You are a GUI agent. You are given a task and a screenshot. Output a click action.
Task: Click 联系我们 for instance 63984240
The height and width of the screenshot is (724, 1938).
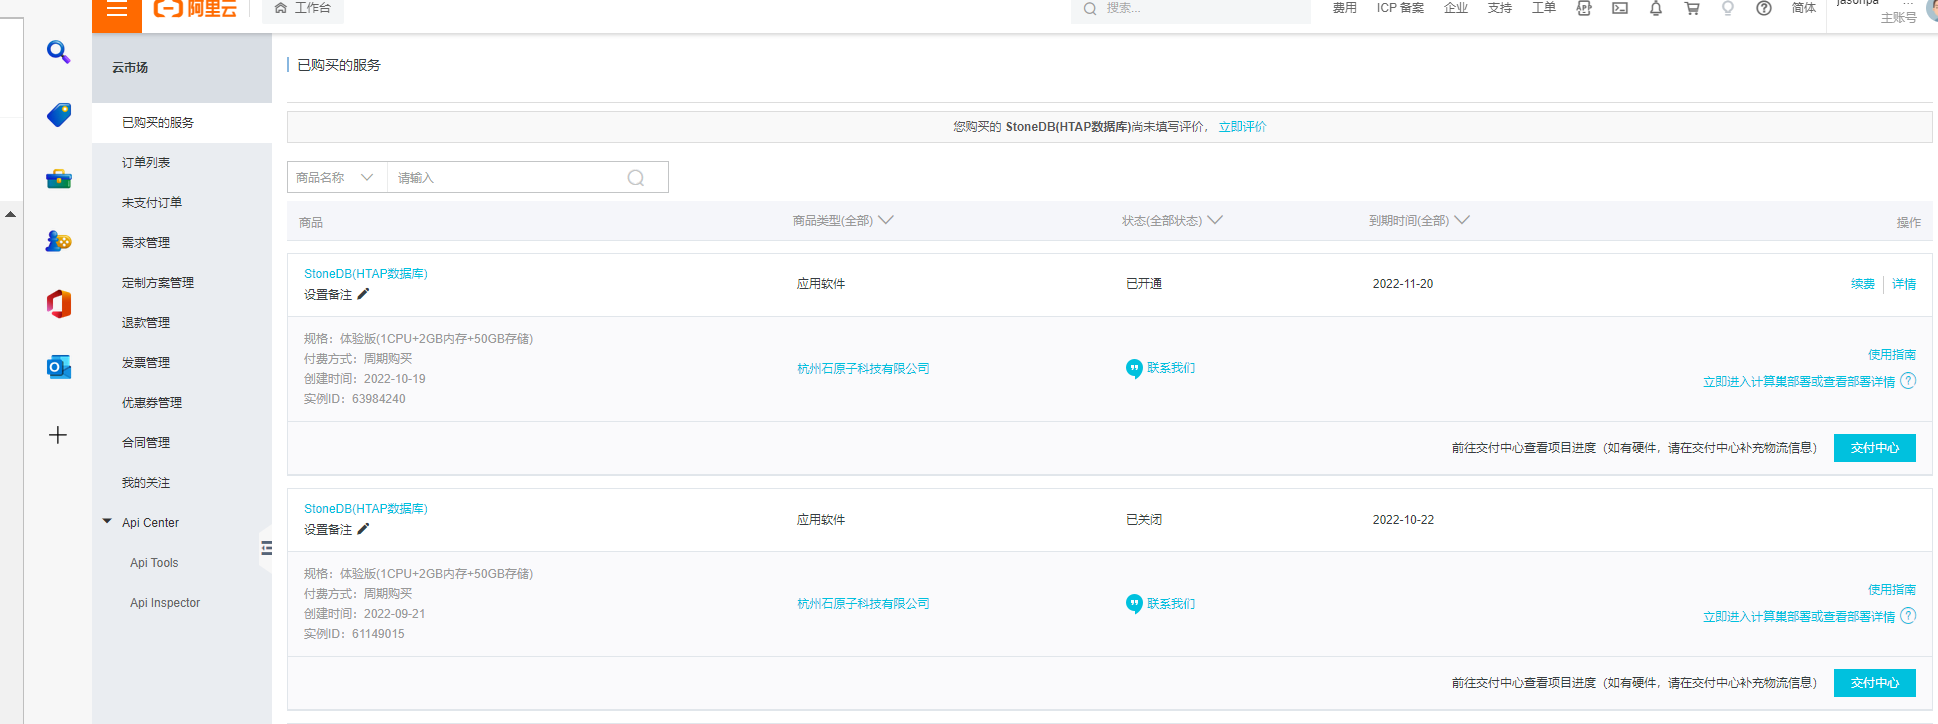1161,368
